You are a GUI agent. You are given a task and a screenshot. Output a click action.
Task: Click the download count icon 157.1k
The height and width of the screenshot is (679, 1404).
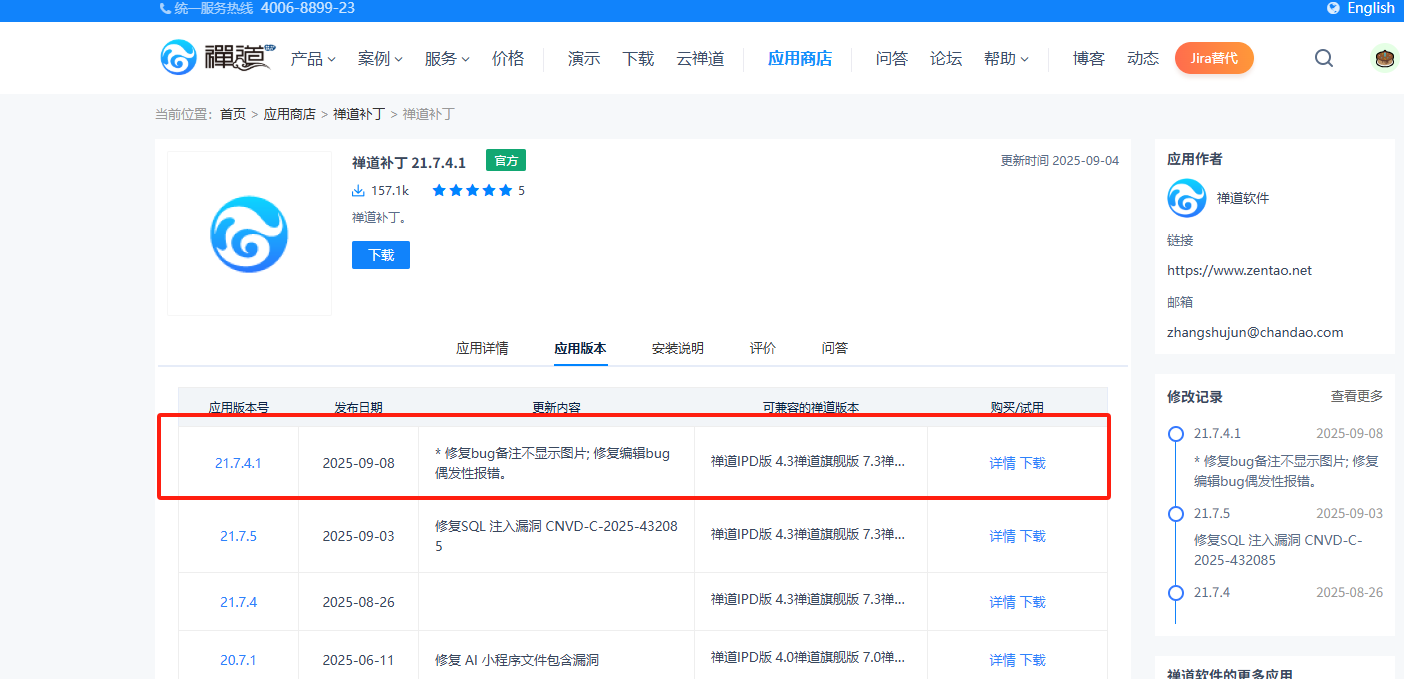[x=358, y=190]
